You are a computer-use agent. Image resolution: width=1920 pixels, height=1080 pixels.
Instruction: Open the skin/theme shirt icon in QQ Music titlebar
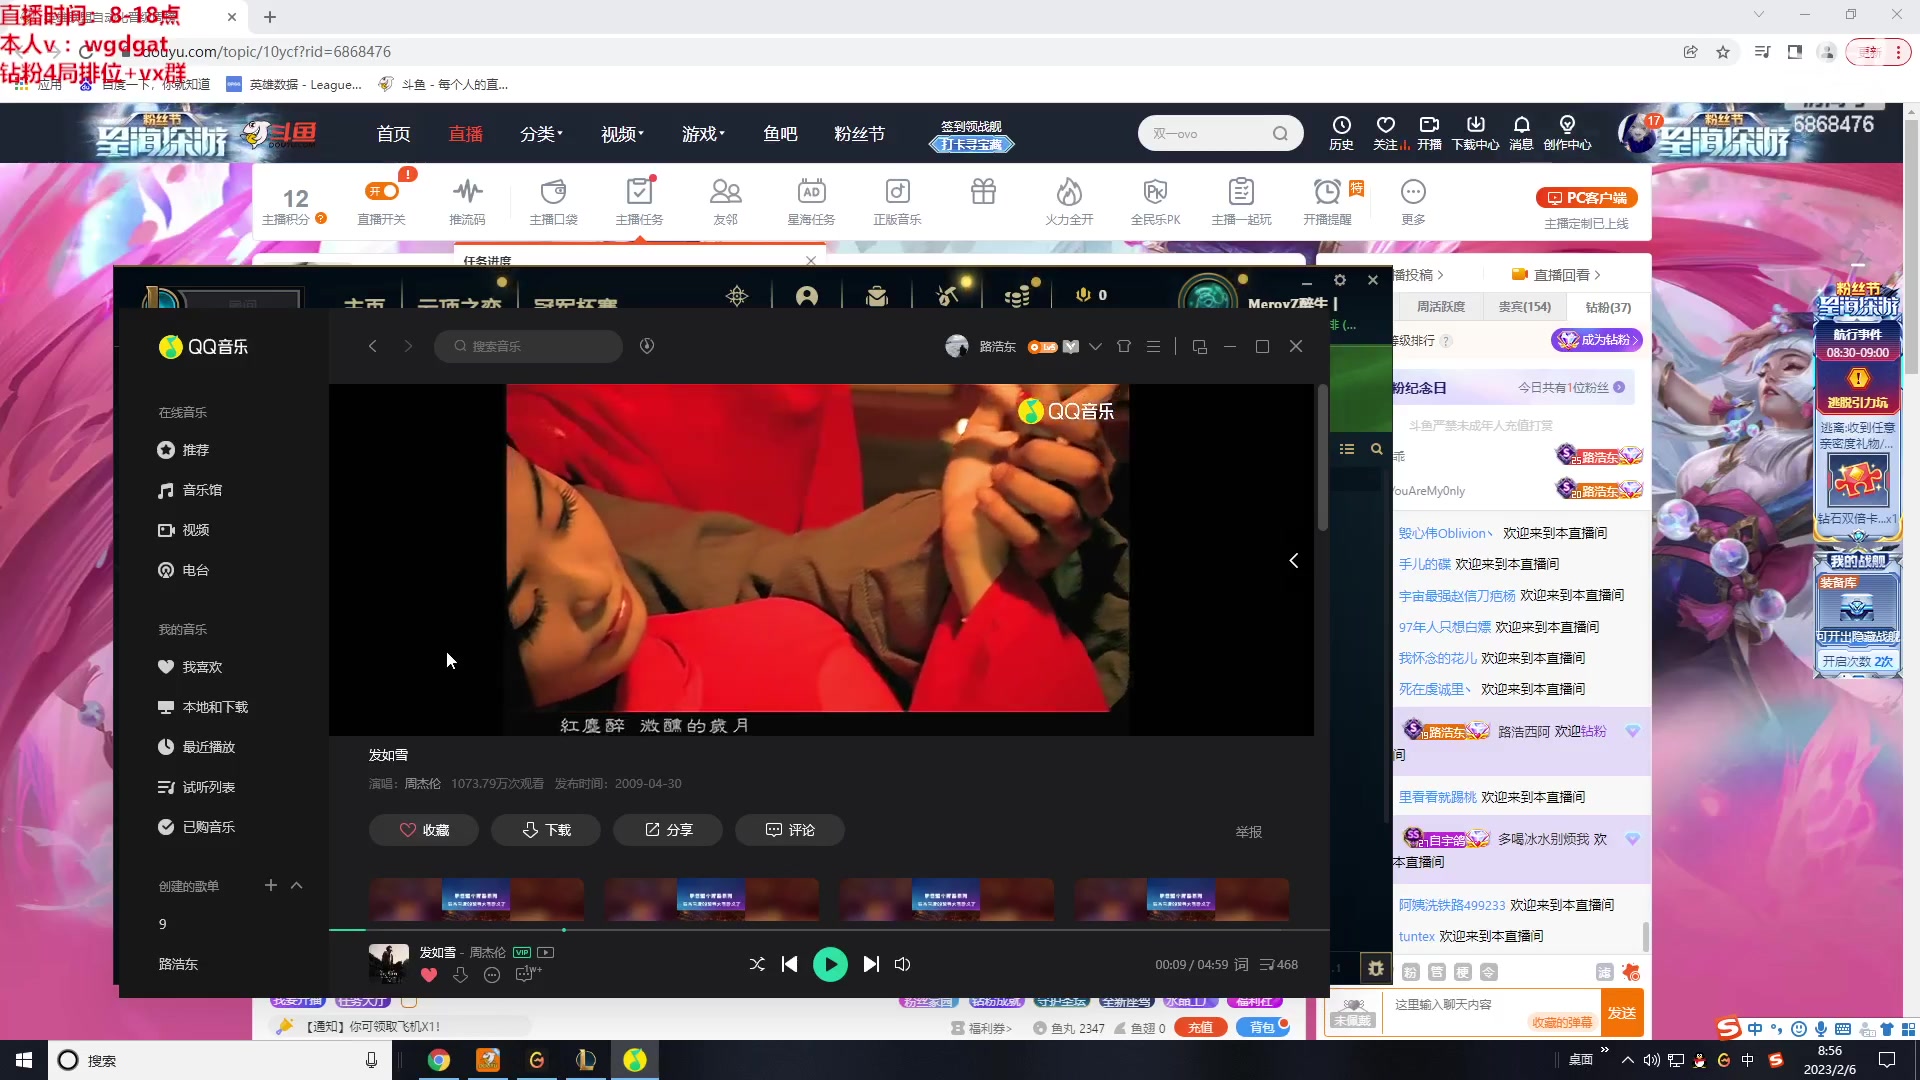[x=1124, y=346]
